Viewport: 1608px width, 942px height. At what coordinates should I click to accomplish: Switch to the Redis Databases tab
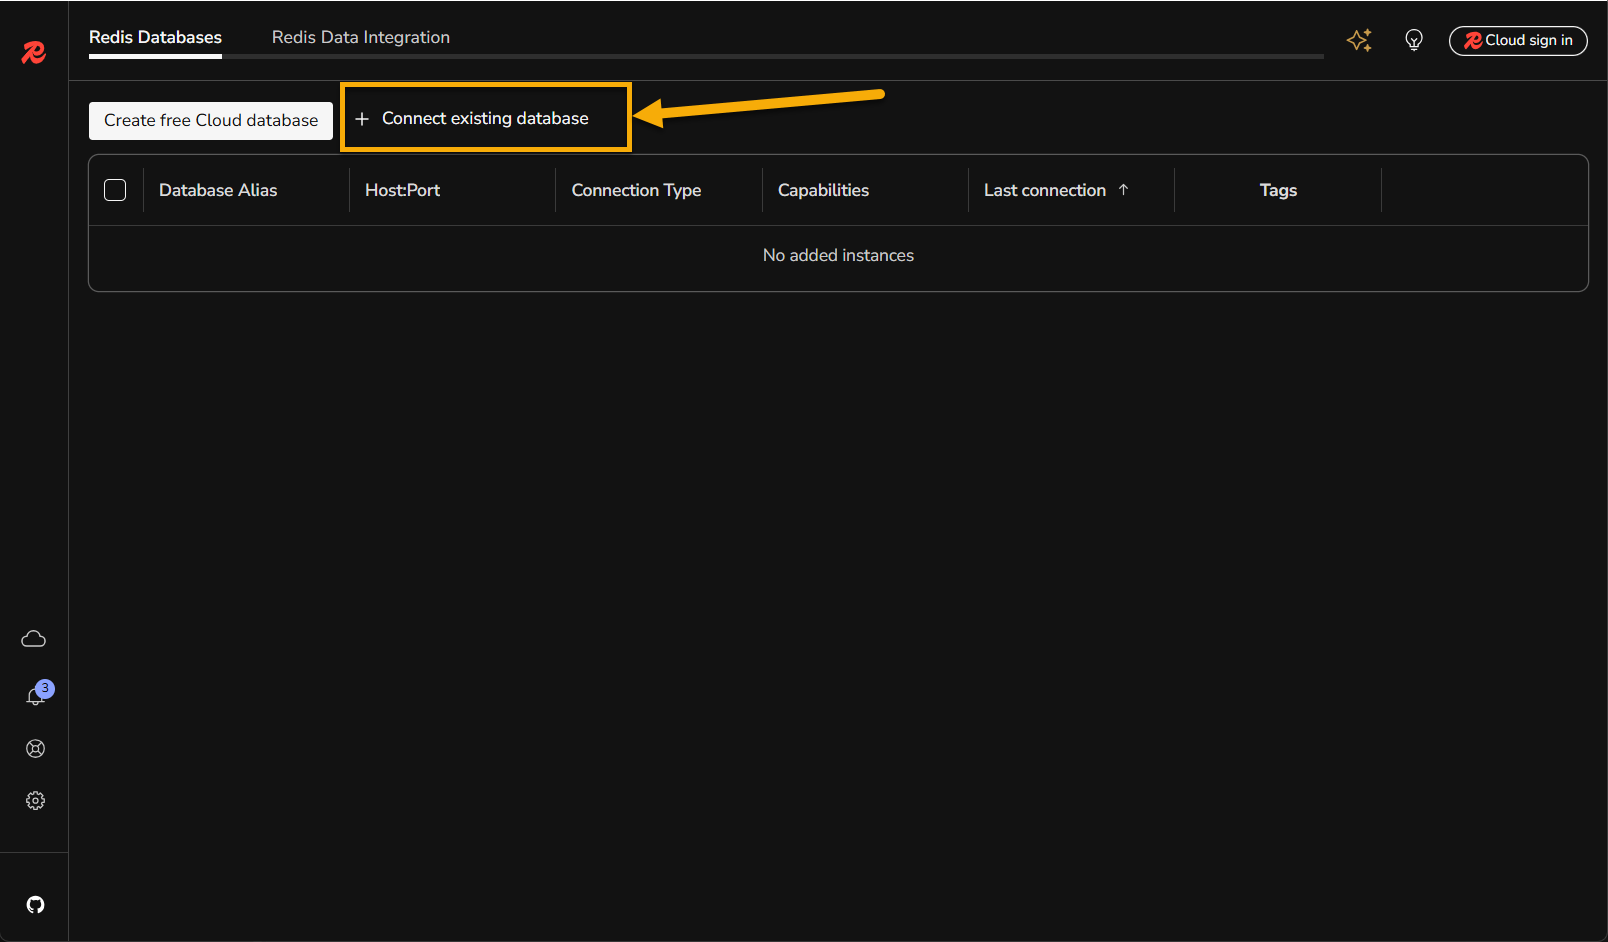(x=155, y=38)
